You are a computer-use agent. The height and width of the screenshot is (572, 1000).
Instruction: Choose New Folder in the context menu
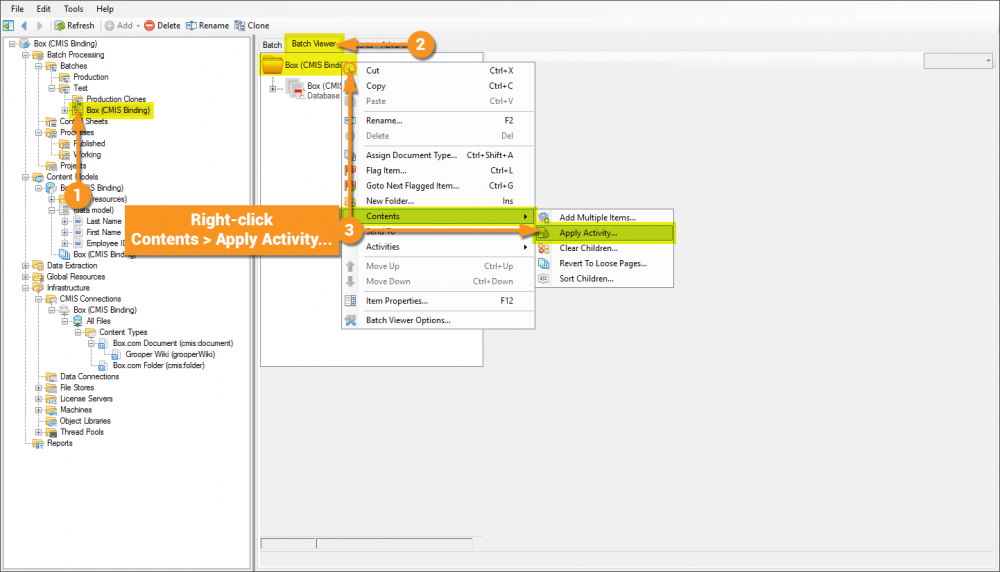pos(438,201)
